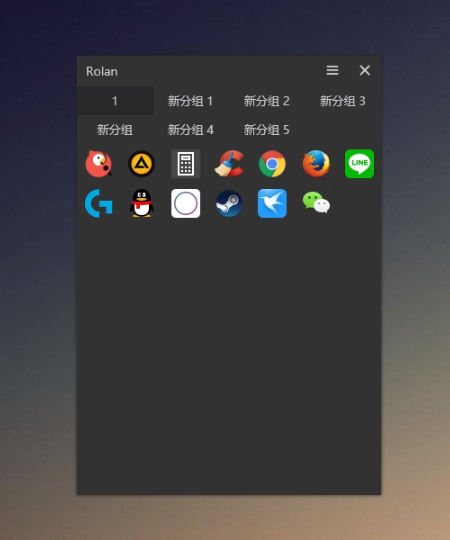The image size is (450, 540).
Task: Open the CCleaner icon
Action: 229,164
